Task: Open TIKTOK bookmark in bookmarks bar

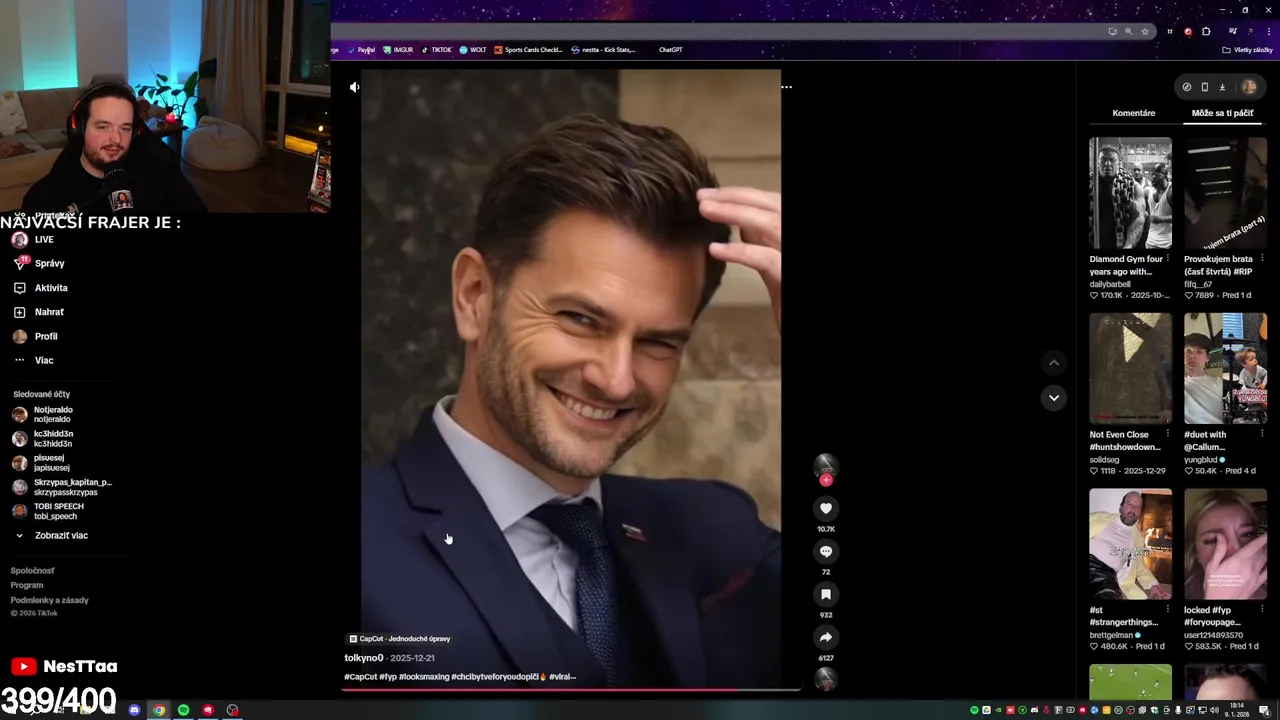Action: coord(437,49)
